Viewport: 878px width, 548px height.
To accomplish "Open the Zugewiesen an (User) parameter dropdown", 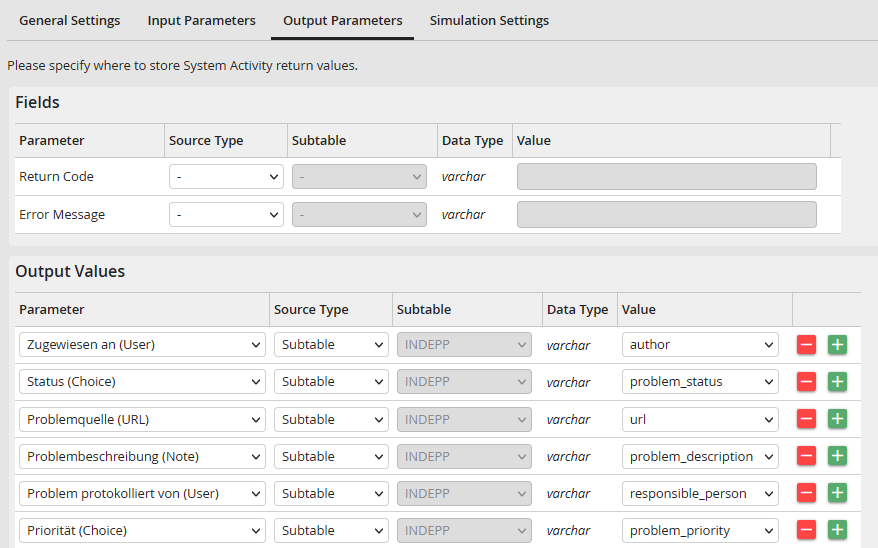I will click(142, 345).
